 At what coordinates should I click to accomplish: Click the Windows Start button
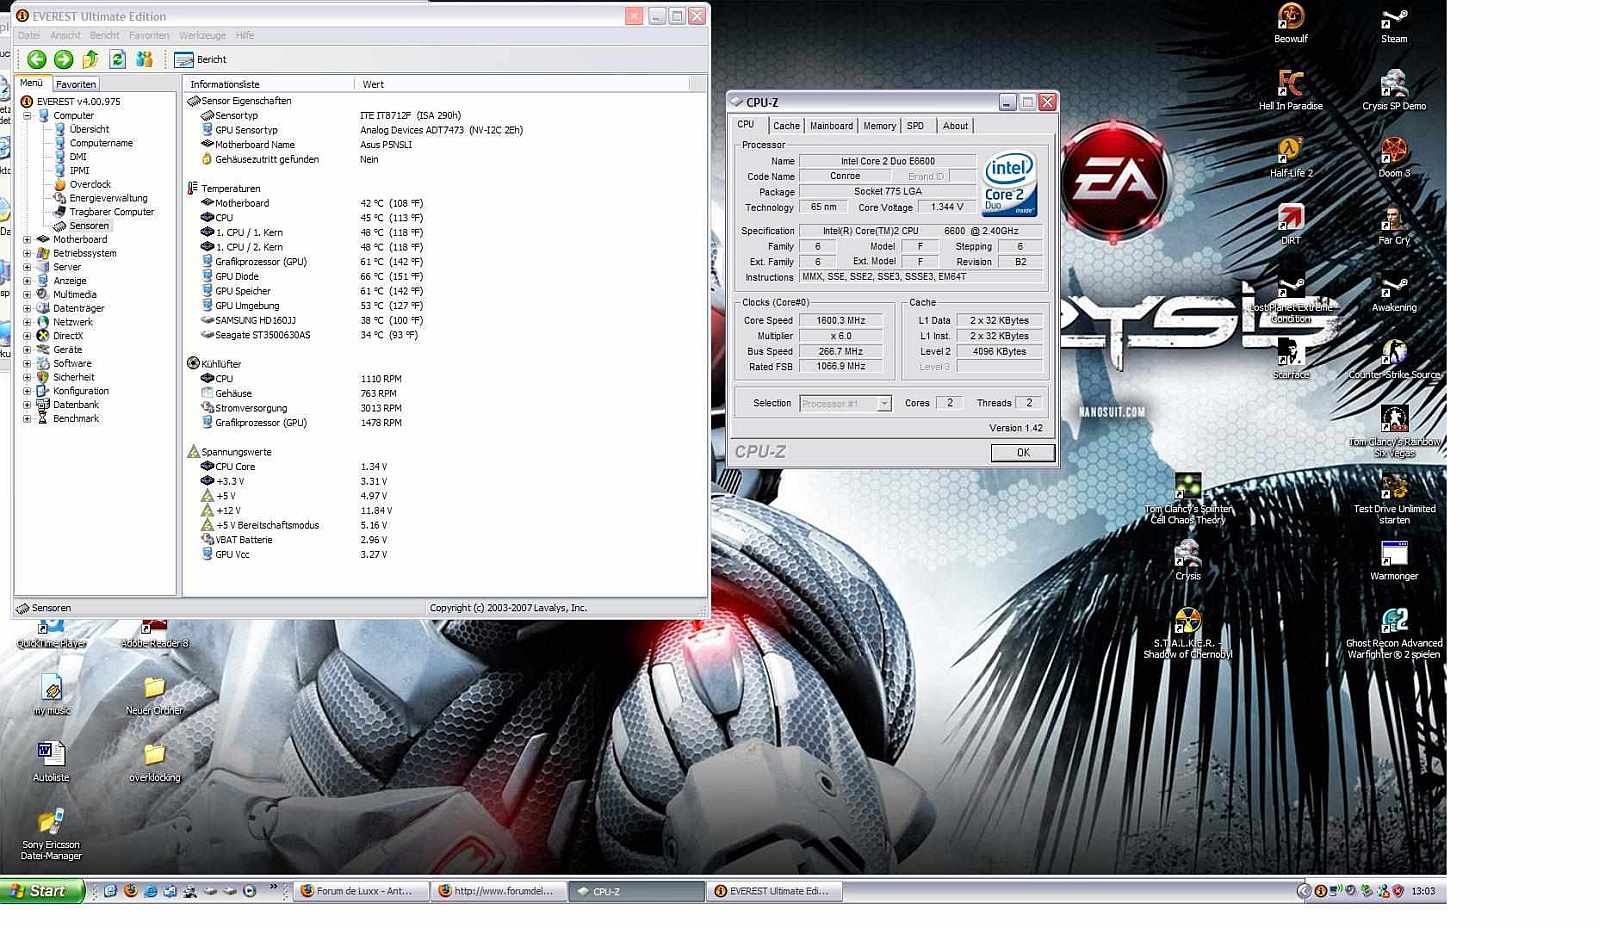42,891
